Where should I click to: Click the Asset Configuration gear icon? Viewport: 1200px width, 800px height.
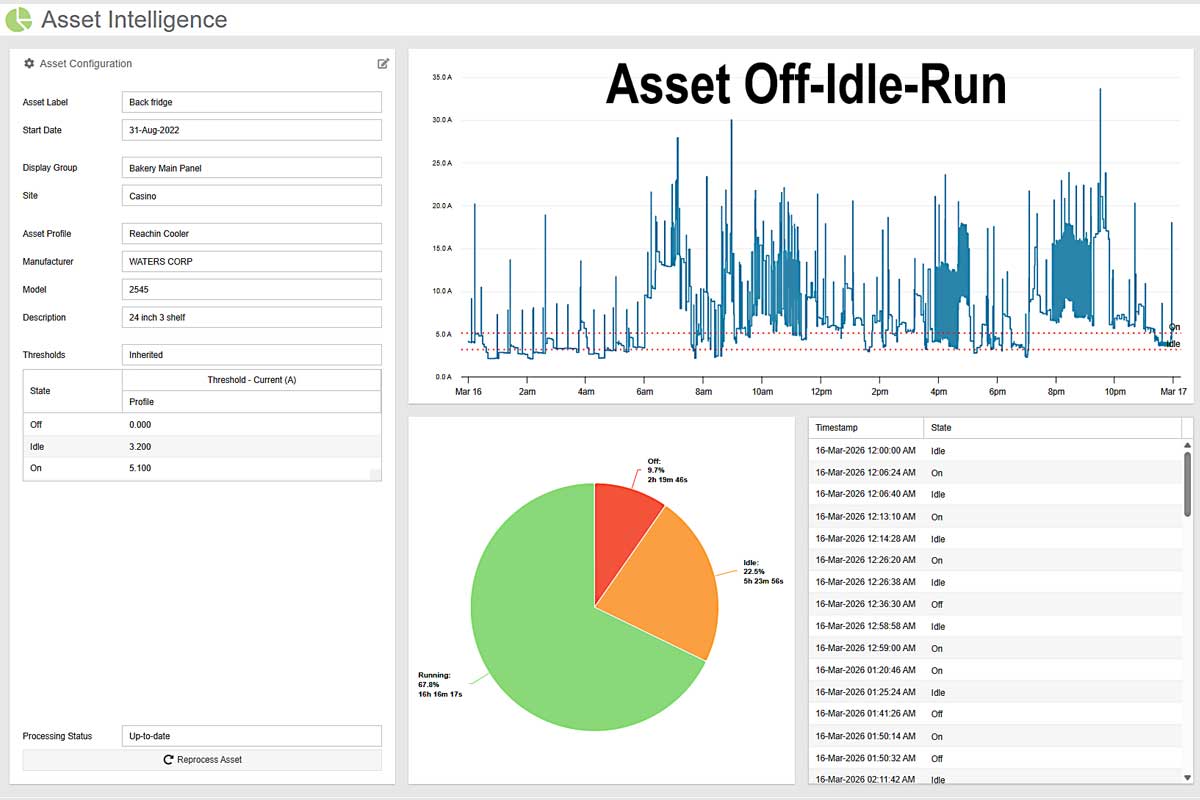(x=29, y=64)
